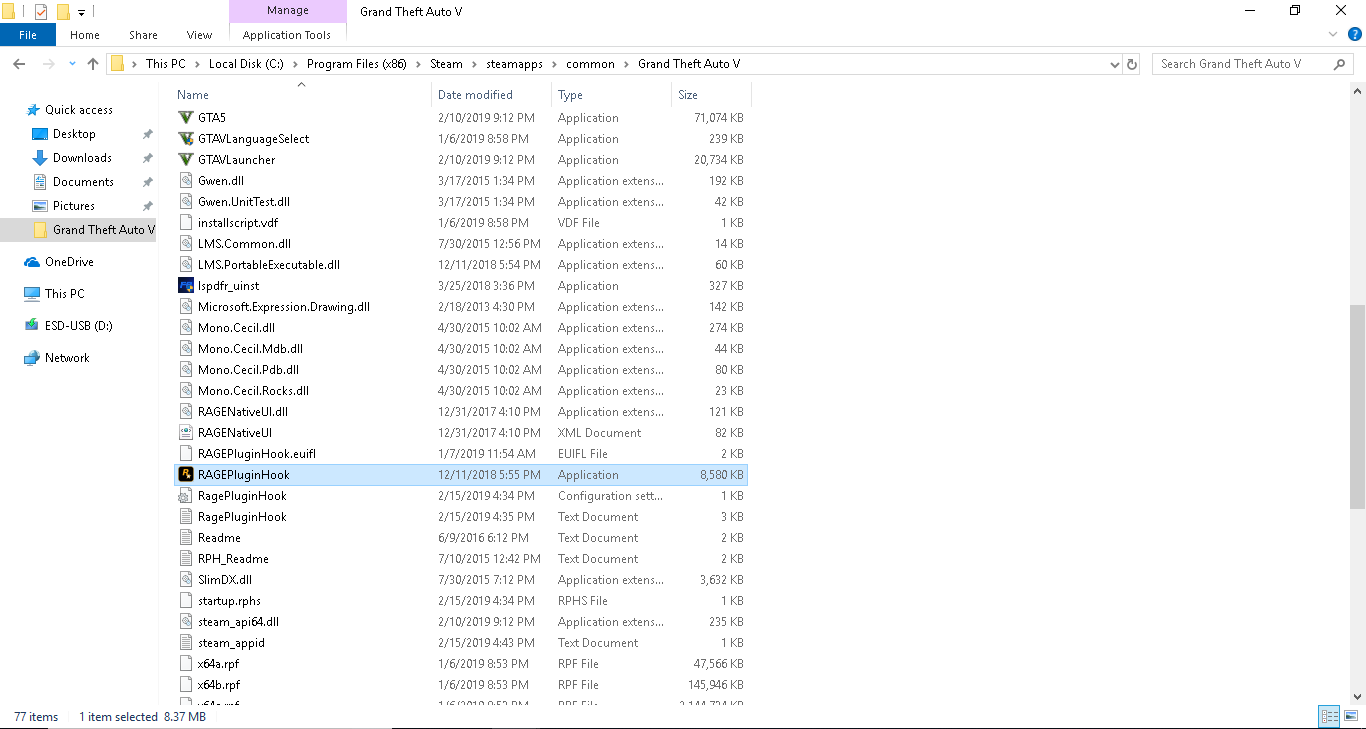Select the LMS.PortableExecutable.dll file

(x=269, y=265)
